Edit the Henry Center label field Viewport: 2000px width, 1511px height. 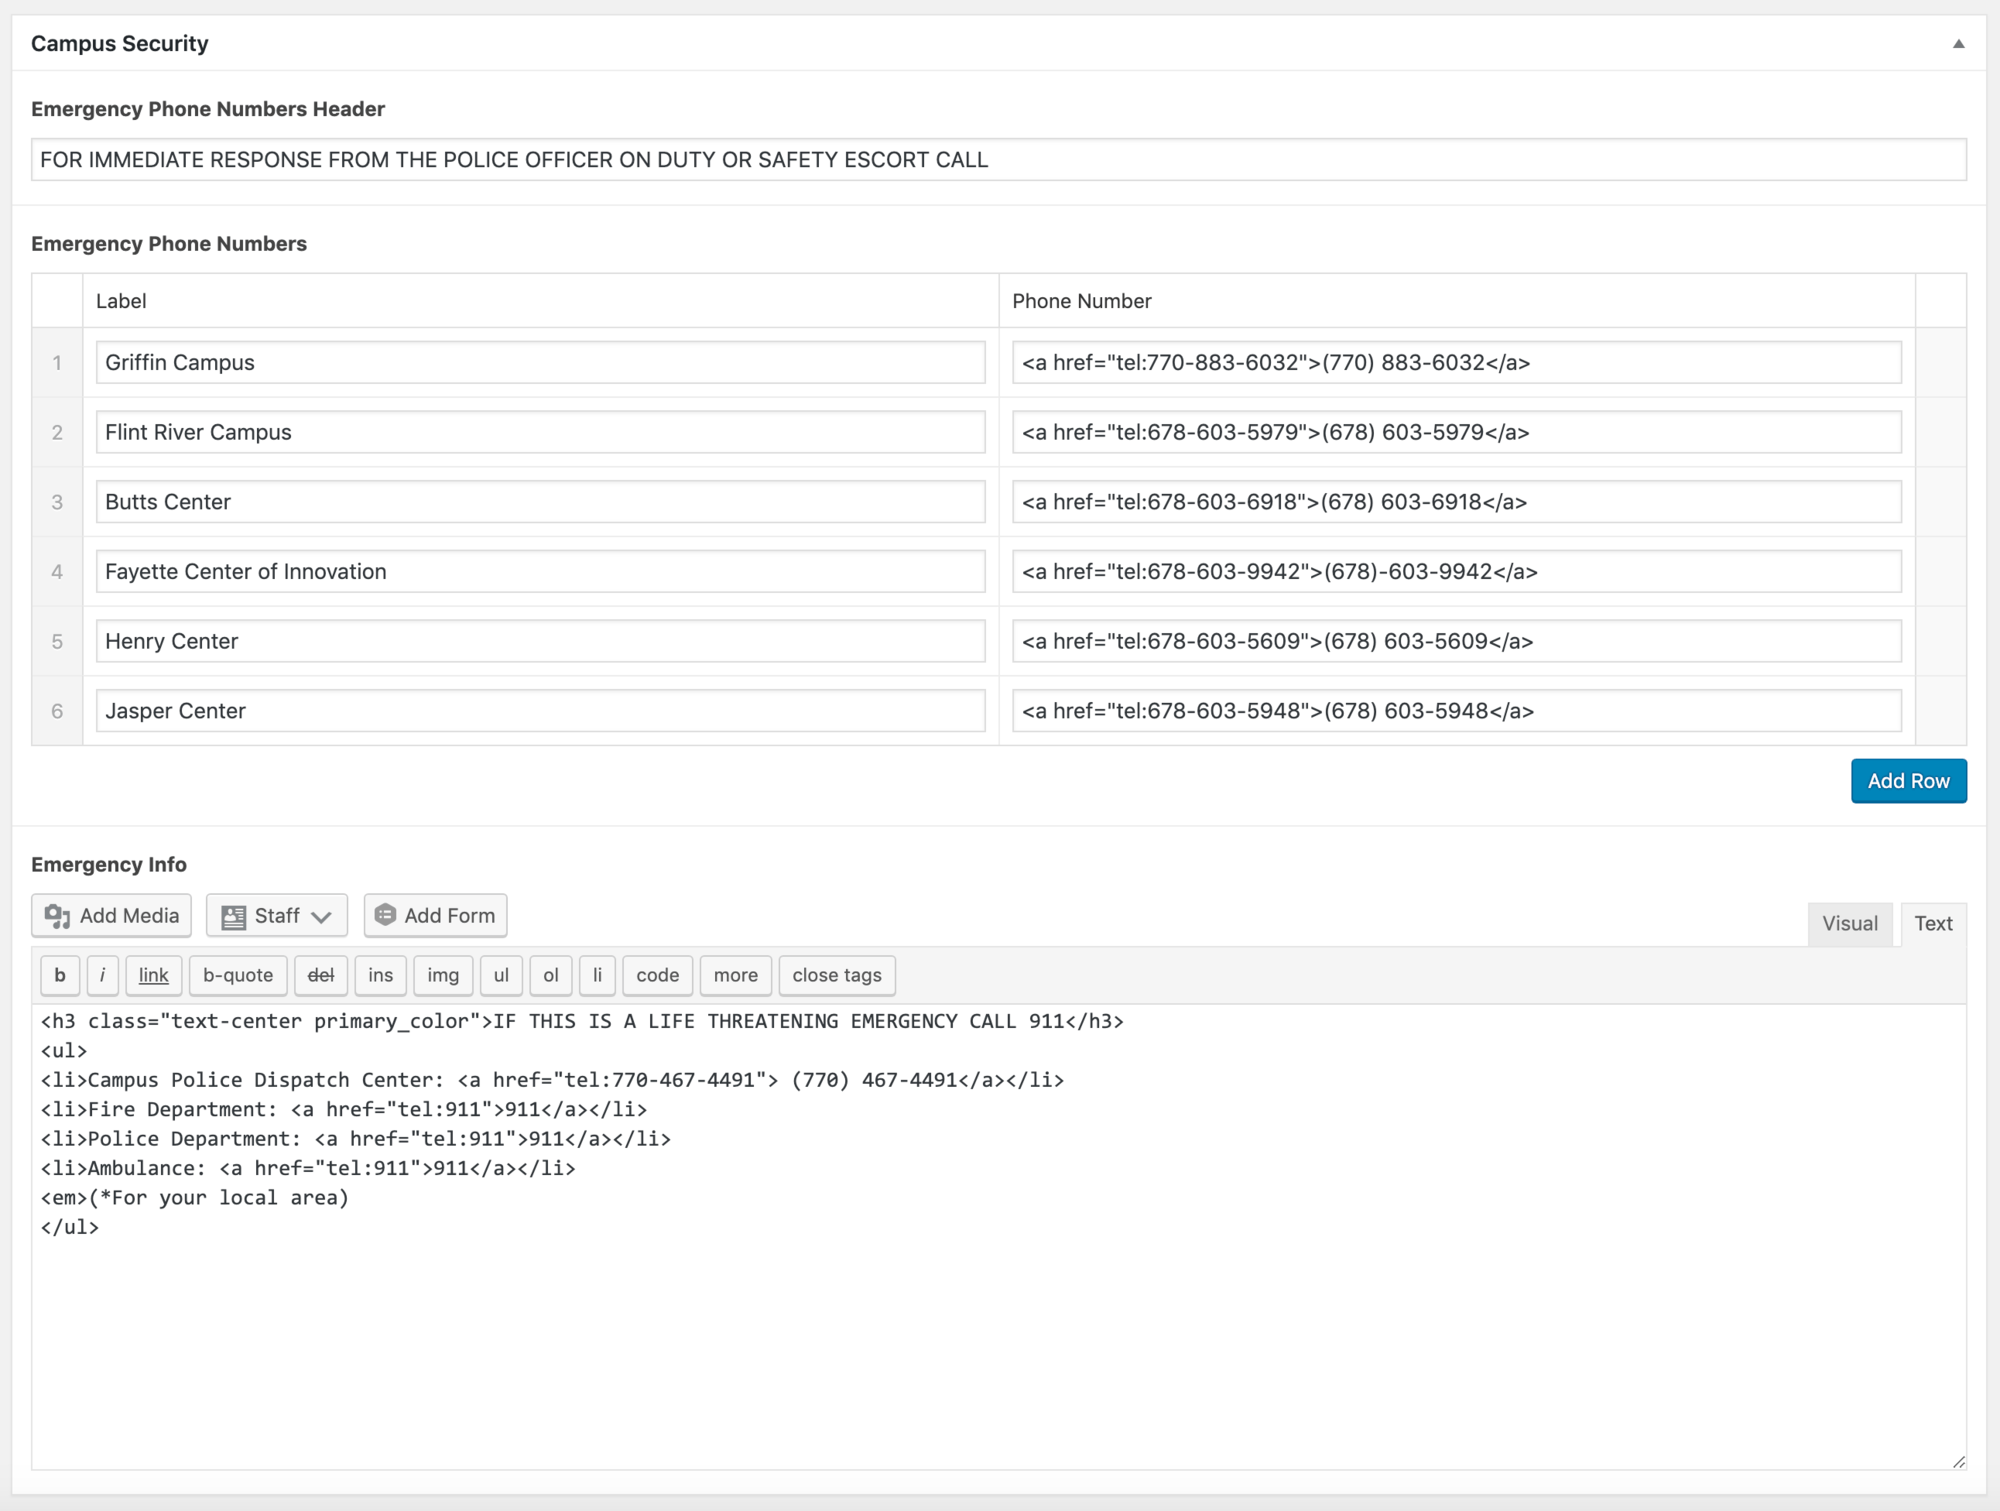540,641
